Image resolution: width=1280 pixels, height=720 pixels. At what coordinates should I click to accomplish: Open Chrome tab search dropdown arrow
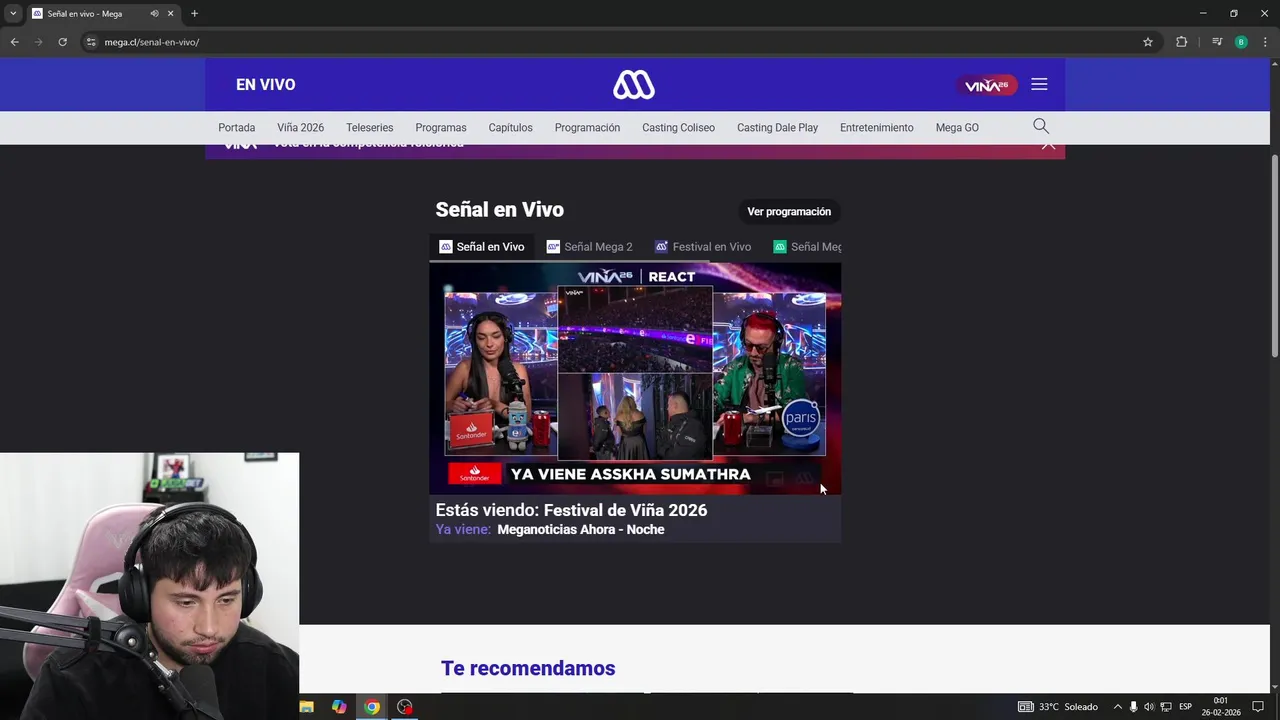(13, 14)
